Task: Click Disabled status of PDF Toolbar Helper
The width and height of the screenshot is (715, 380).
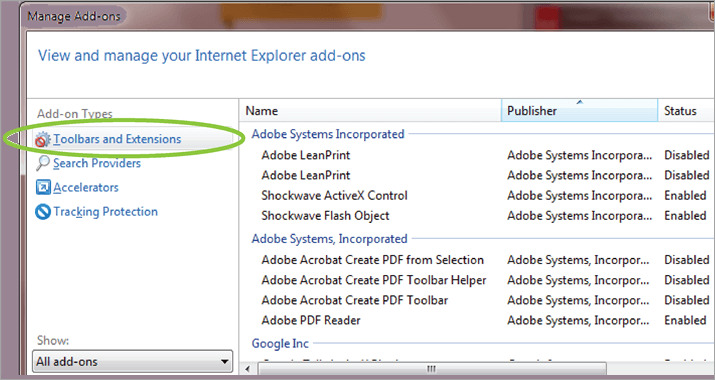Action: coord(687,280)
